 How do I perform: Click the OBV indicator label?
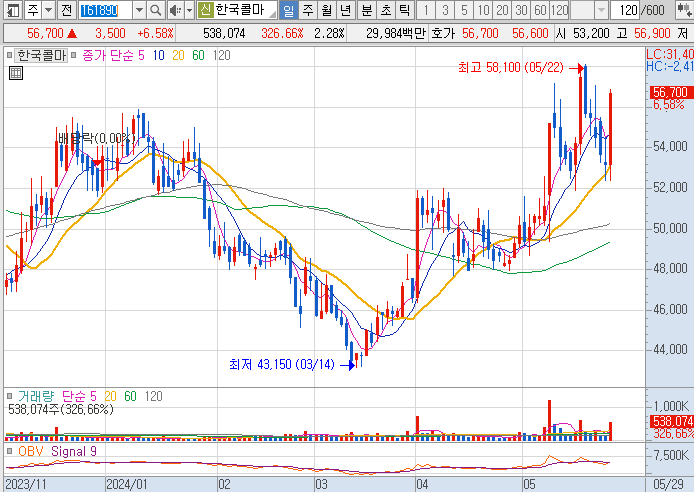tap(31, 451)
